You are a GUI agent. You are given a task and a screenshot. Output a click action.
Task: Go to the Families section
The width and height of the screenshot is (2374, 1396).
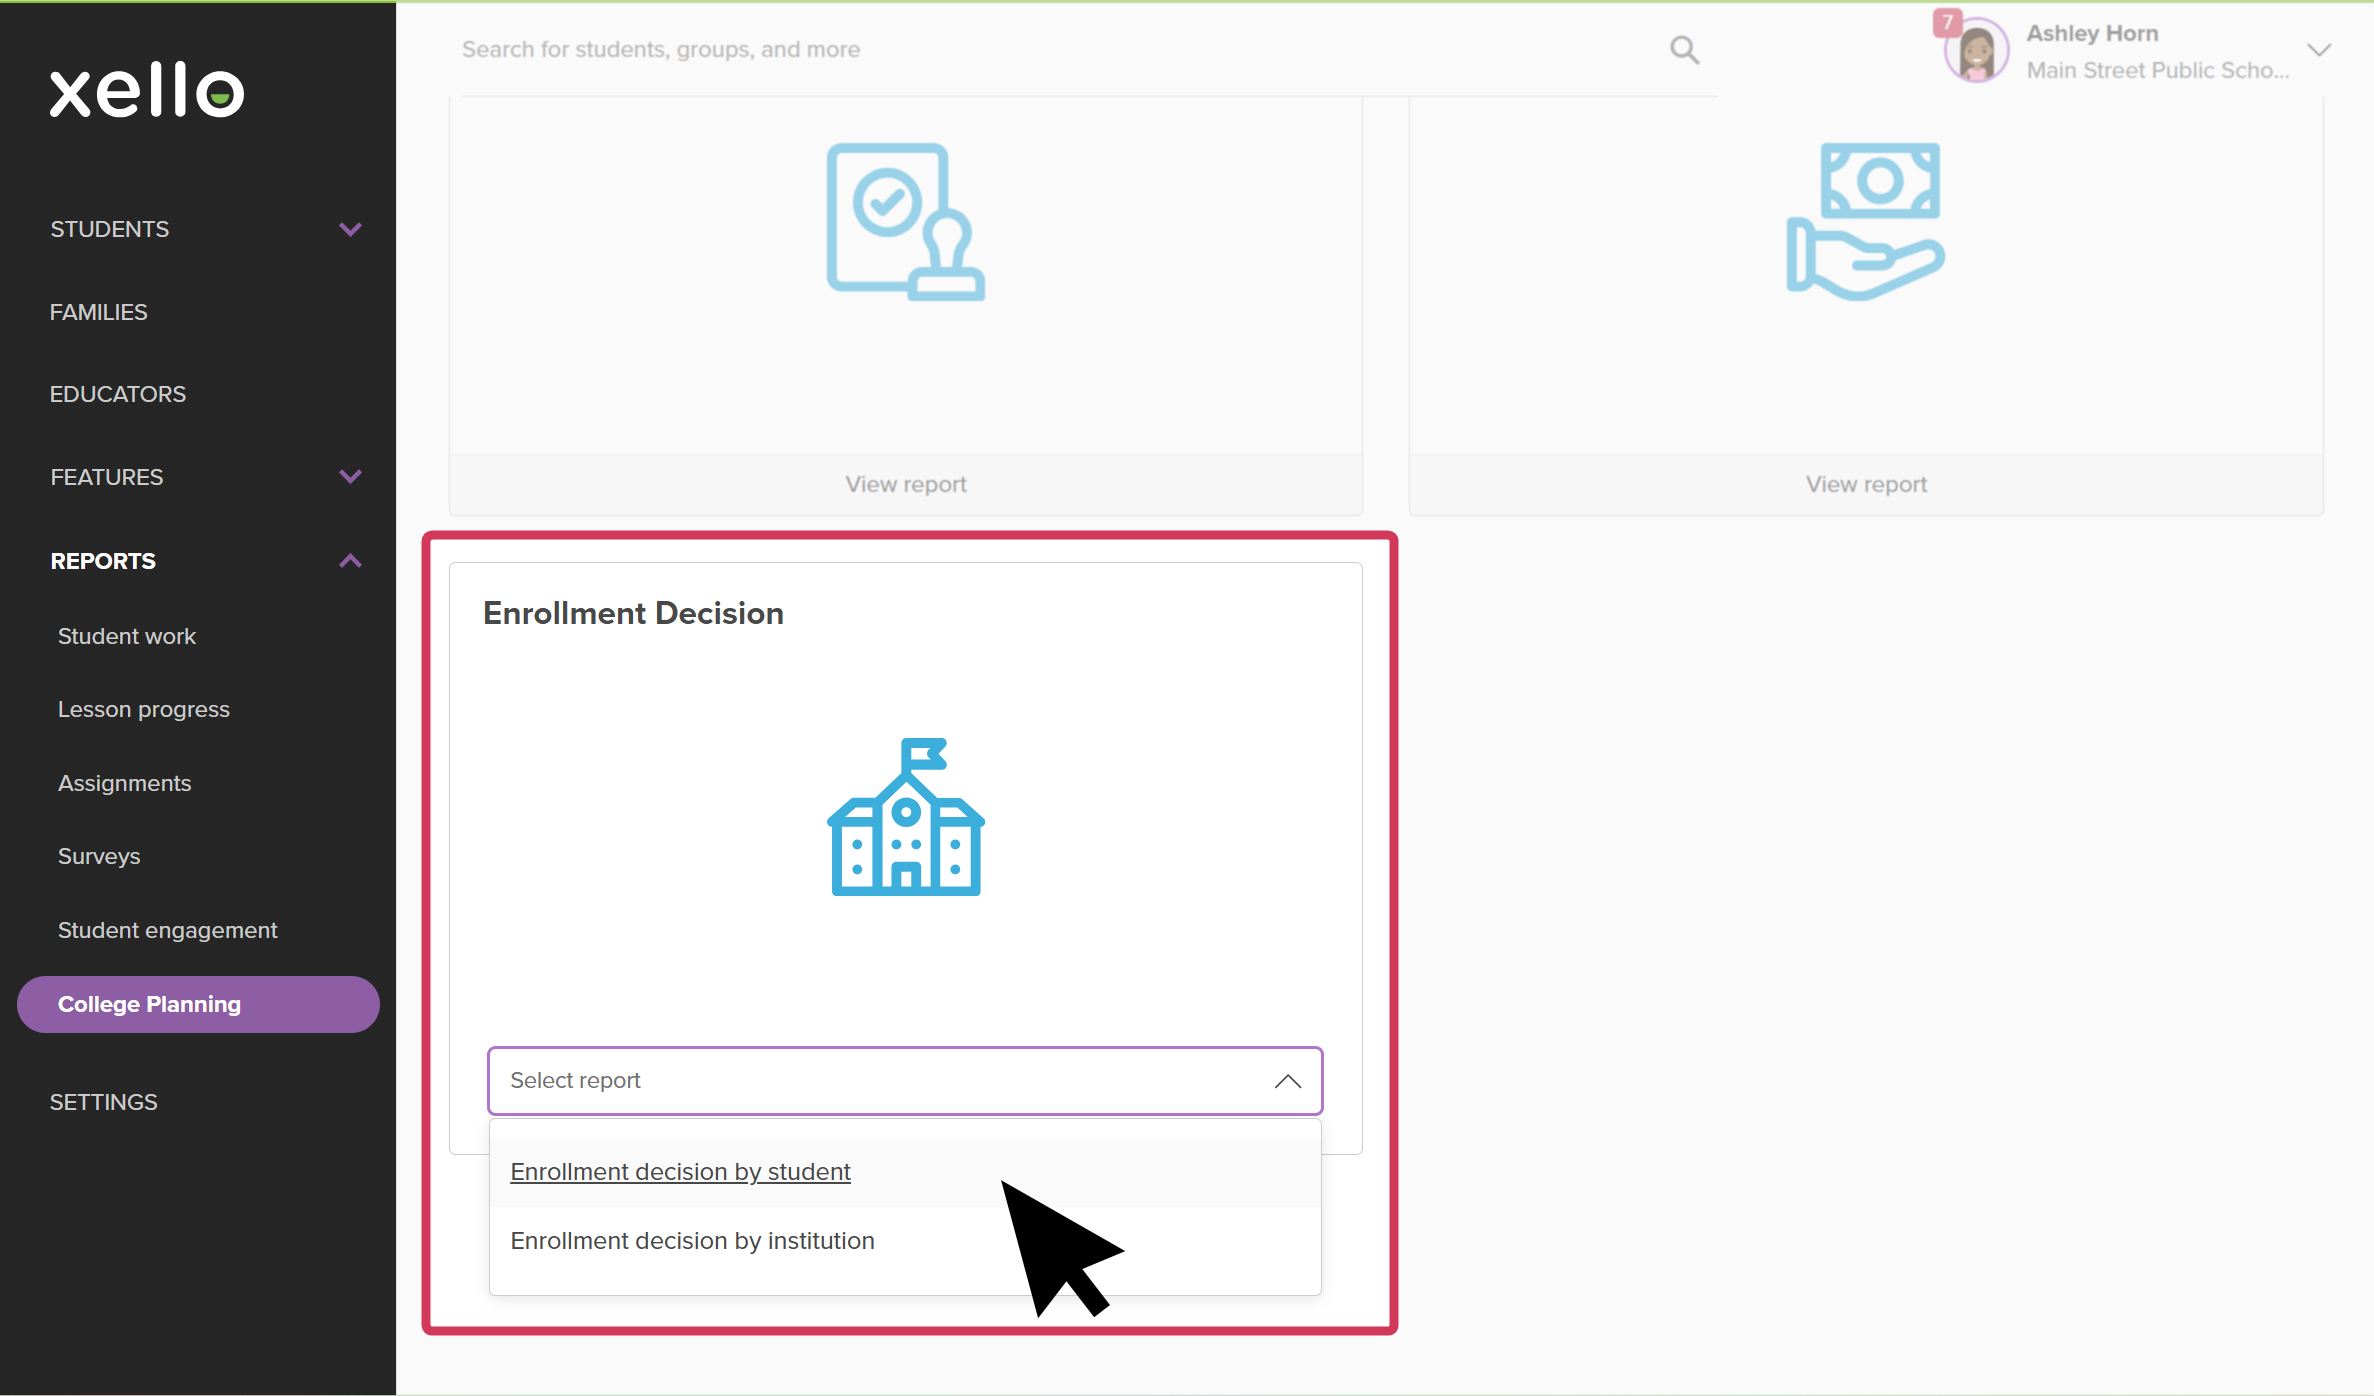(x=98, y=312)
